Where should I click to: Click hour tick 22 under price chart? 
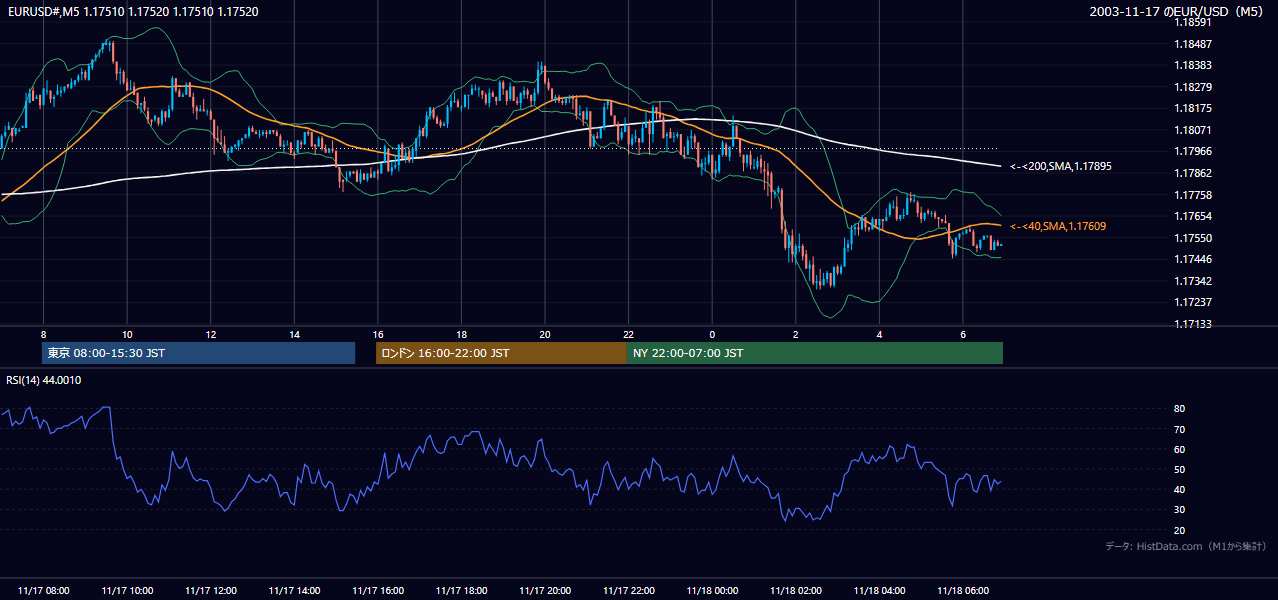point(629,334)
